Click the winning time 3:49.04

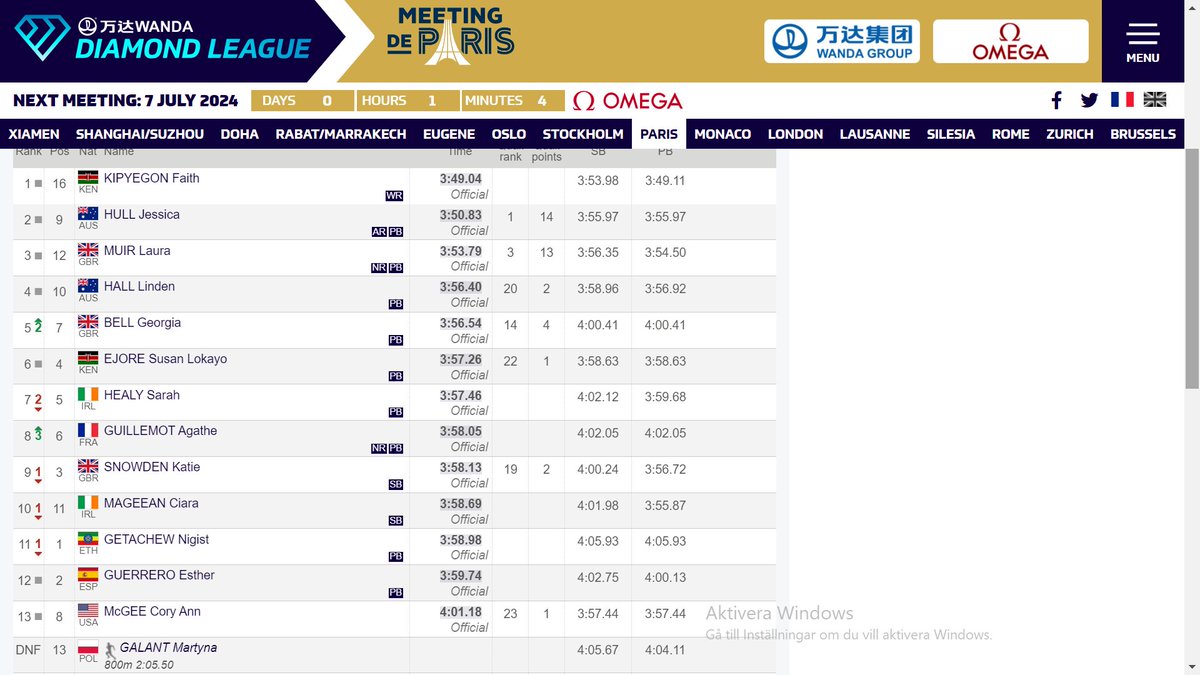tap(461, 179)
